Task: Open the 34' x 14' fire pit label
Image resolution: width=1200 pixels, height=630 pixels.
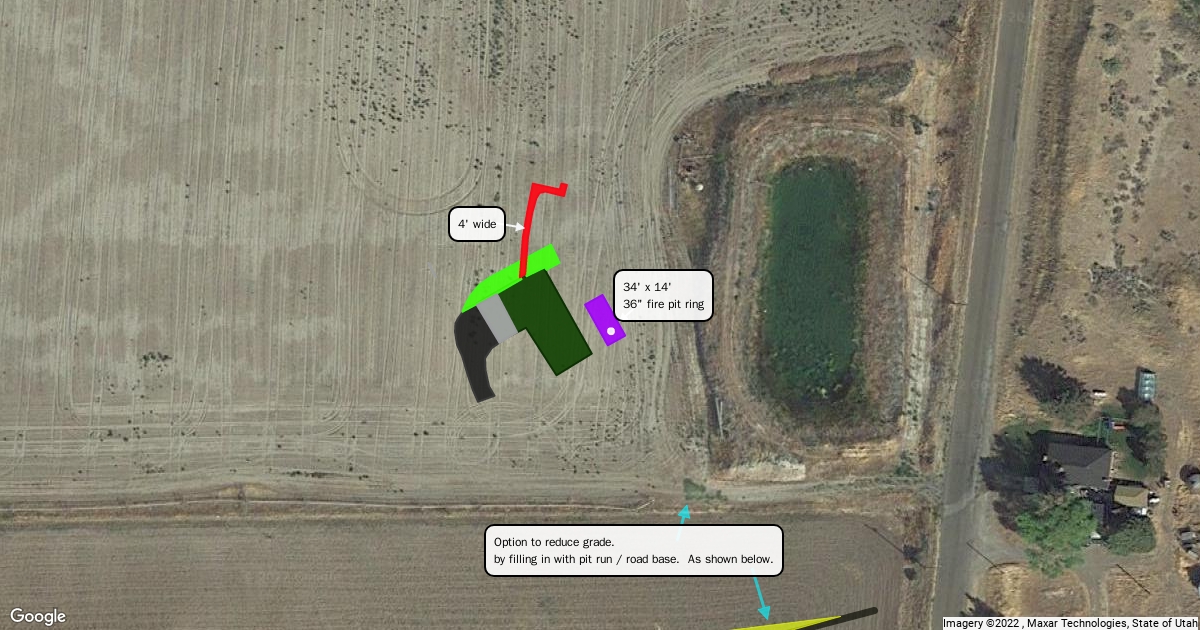Action: point(662,295)
